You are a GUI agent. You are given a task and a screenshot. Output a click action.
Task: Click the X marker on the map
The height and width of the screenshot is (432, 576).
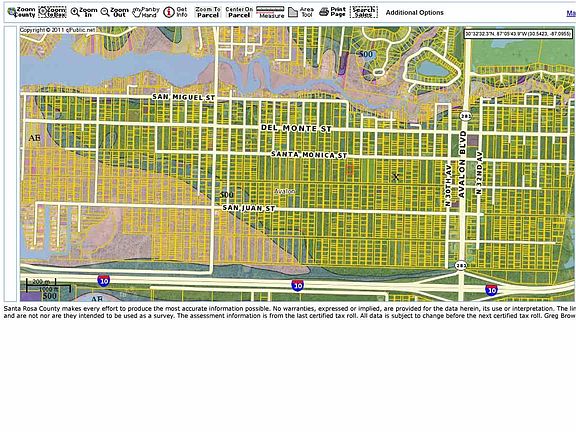pyautogui.click(x=396, y=177)
